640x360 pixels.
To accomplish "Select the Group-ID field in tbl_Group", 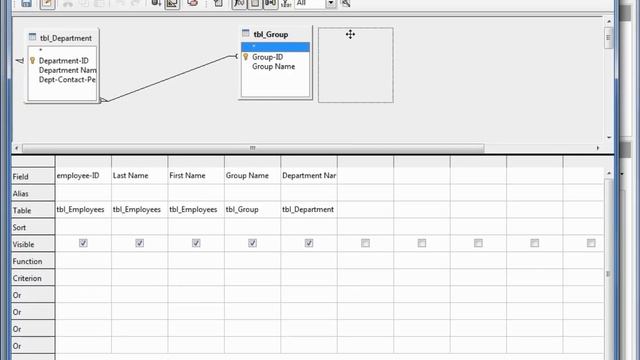I will [267, 57].
